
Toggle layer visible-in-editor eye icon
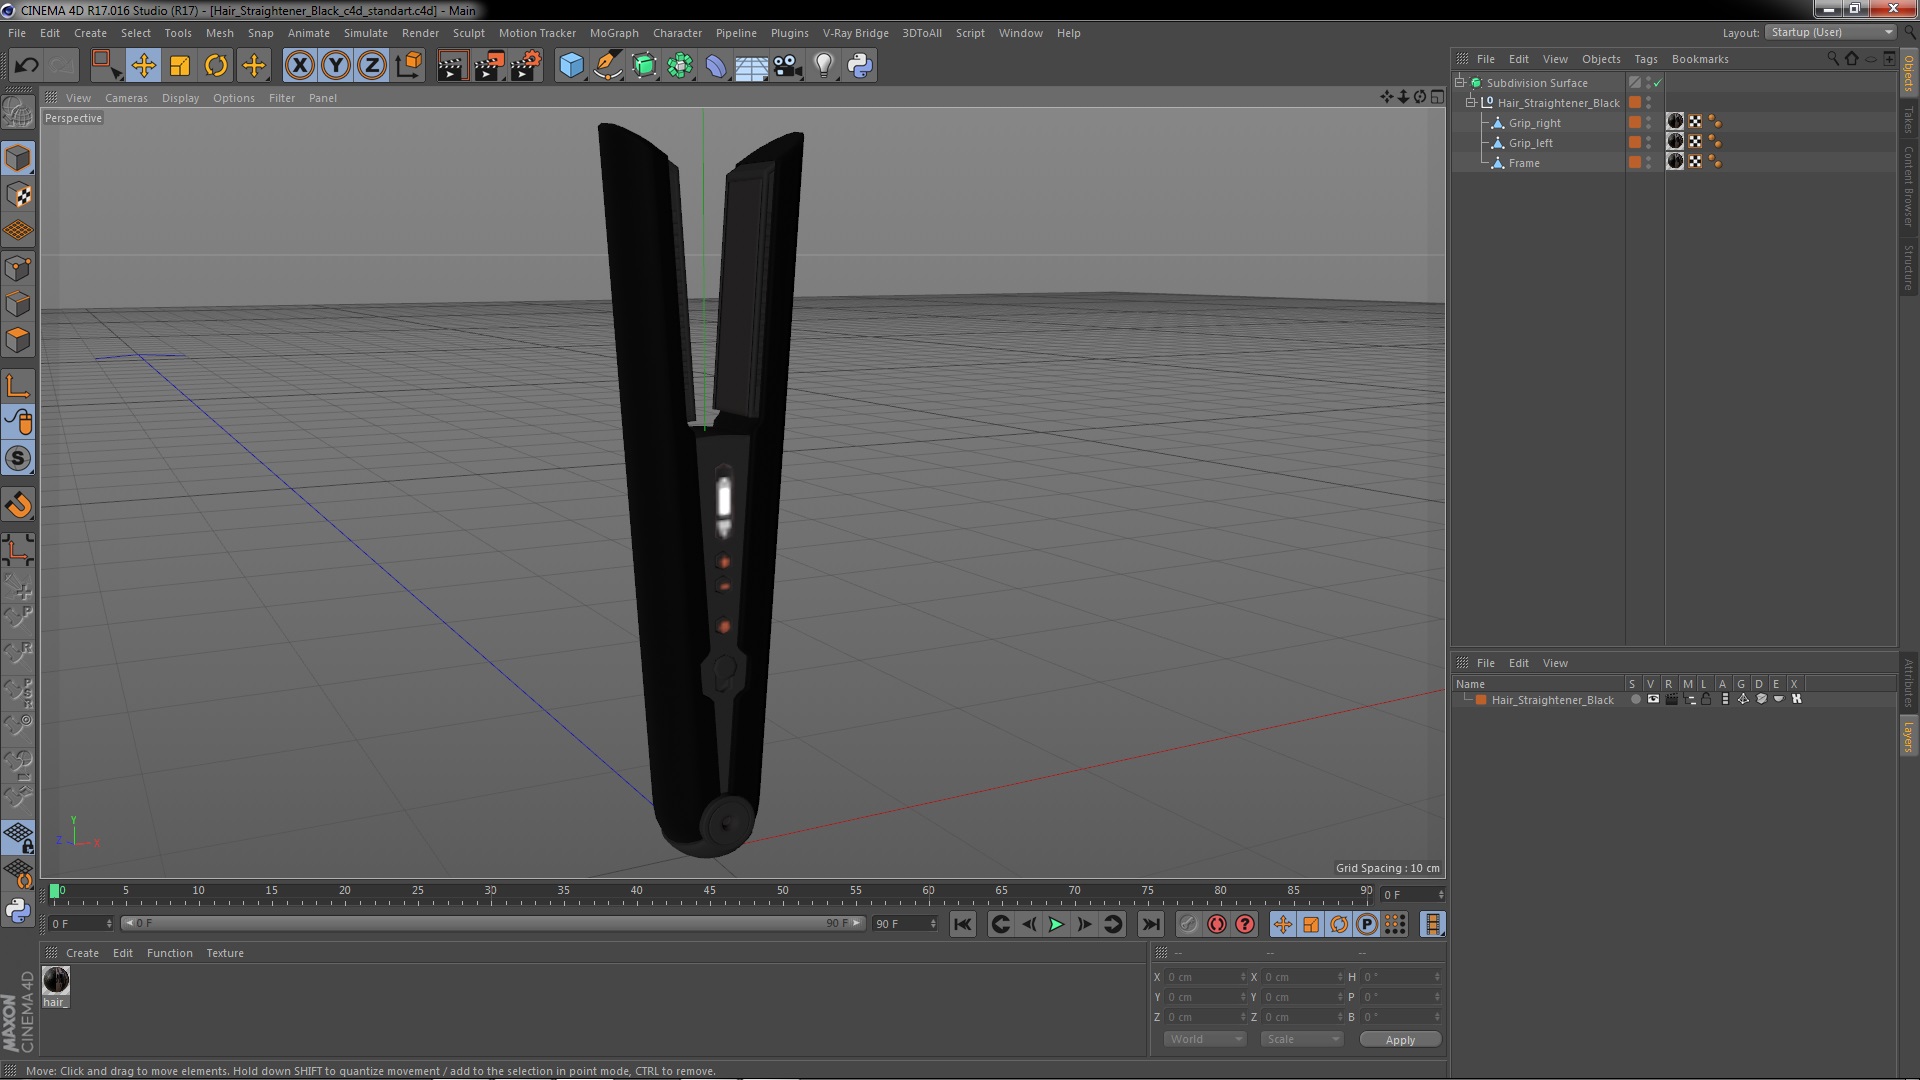[x=1653, y=699]
